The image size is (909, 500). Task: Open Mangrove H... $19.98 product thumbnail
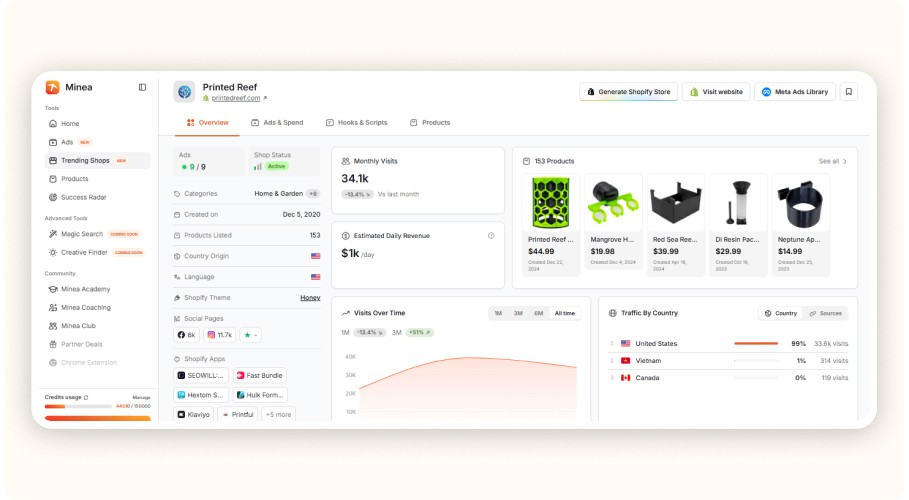613,203
